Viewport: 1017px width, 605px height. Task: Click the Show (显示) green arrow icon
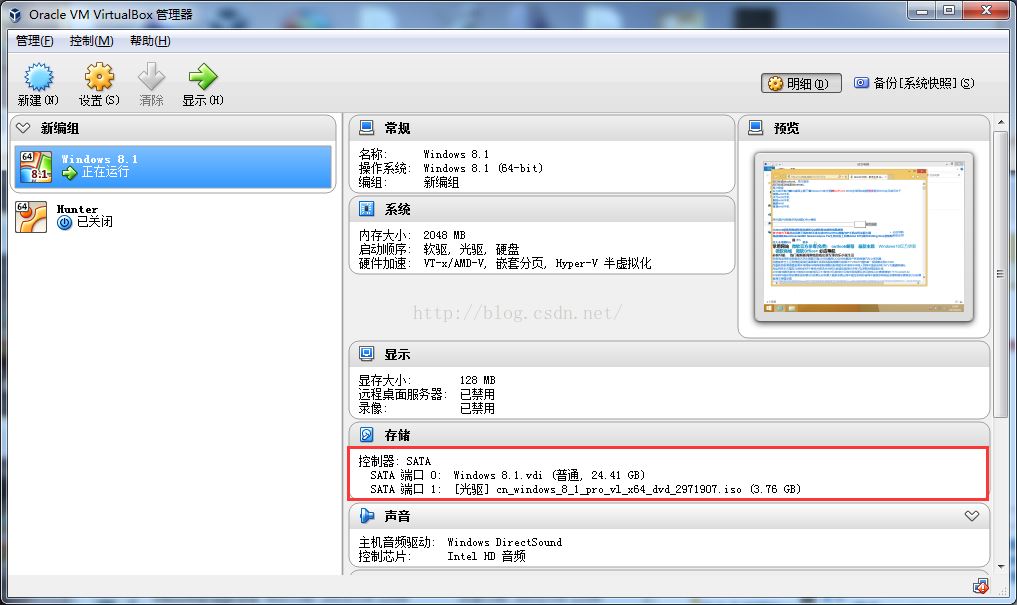click(x=203, y=77)
